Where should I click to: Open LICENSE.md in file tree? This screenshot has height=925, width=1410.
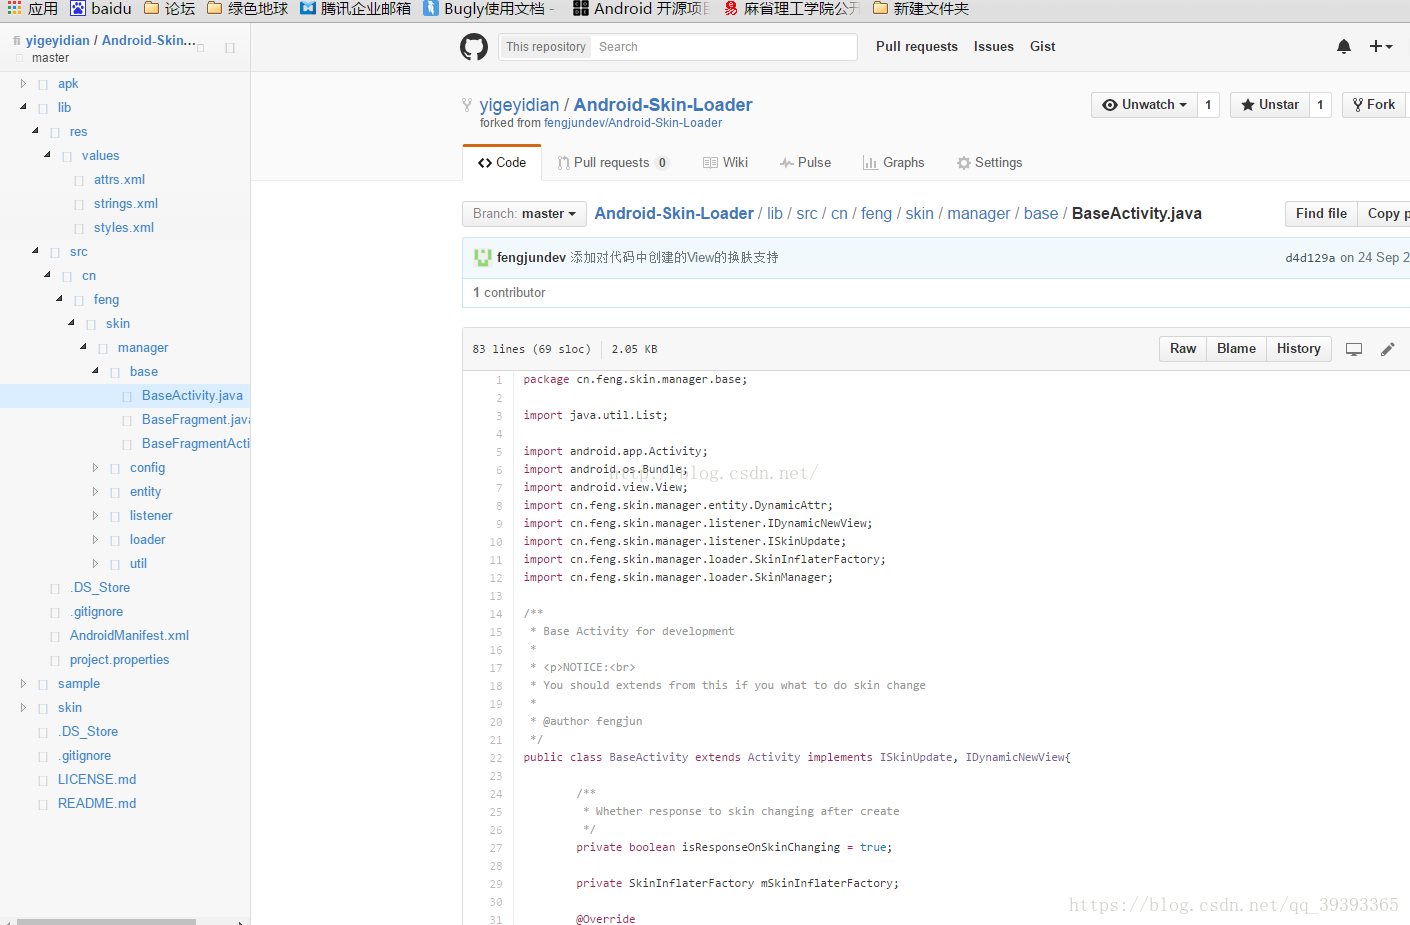pyautogui.click(x=97, y=780)
